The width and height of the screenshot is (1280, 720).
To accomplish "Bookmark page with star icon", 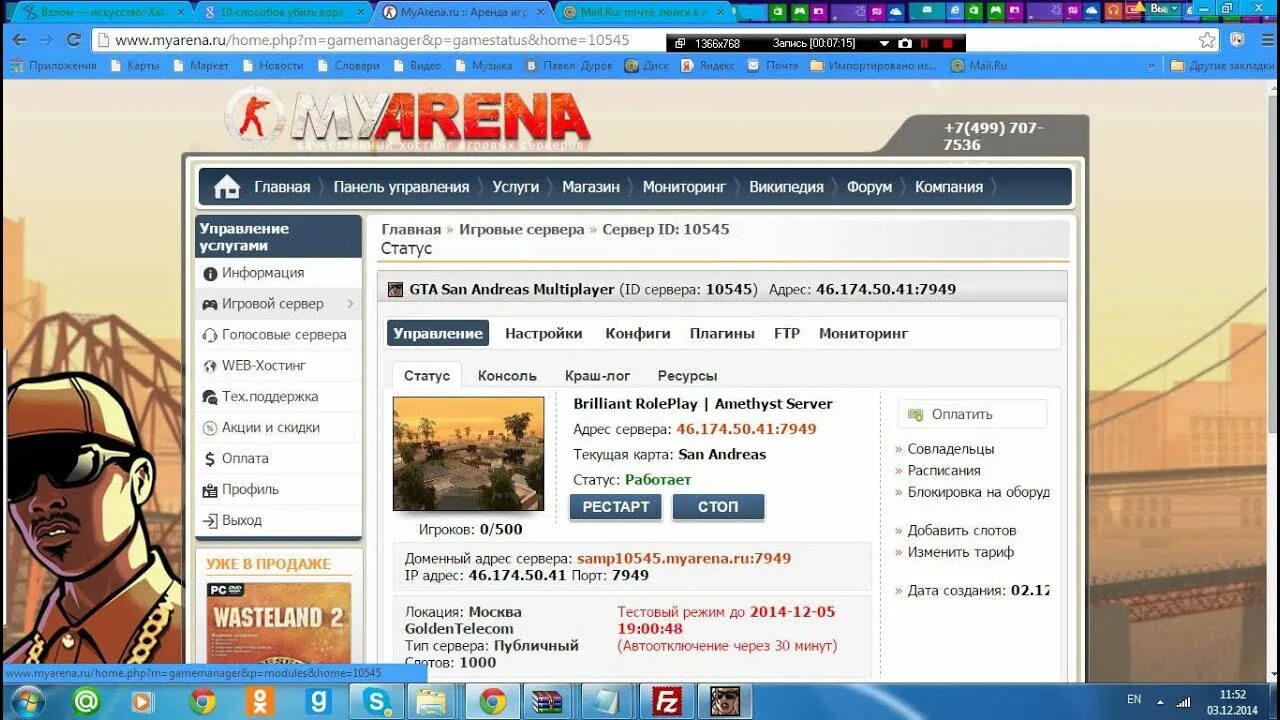I will pos(1208,40).
